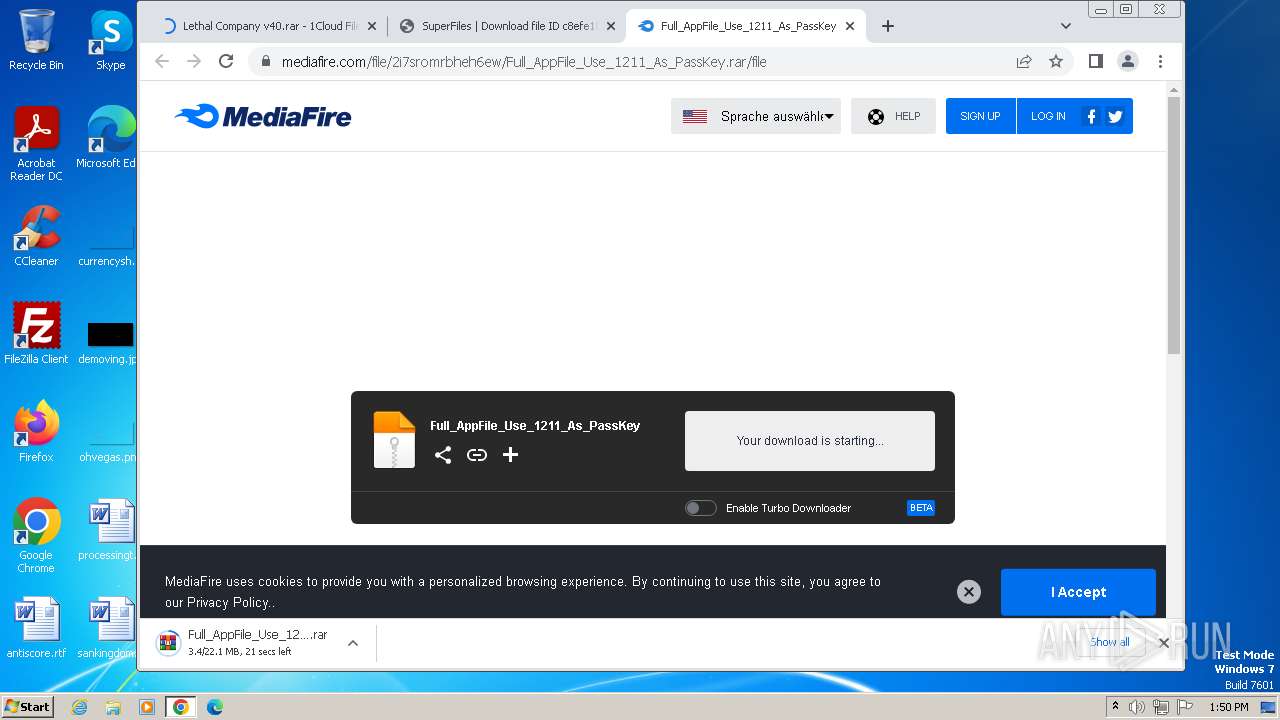The image size is (1280, 720).
Task: Open the share icon for the file
Action: coord(443,455)
